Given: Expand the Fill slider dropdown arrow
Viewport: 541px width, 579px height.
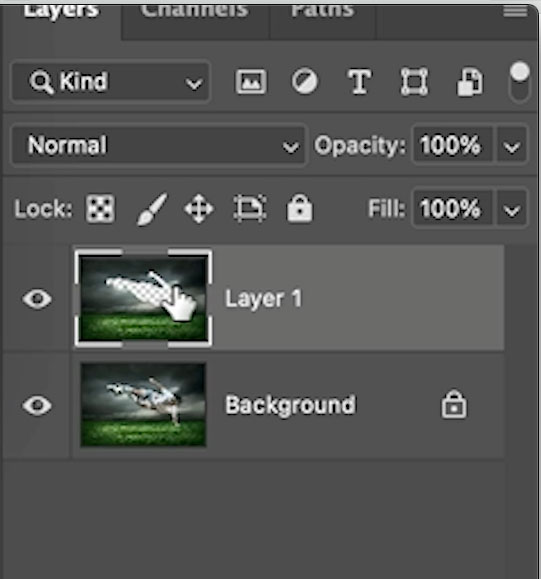Looking at the screenshot, I should 512,209.
